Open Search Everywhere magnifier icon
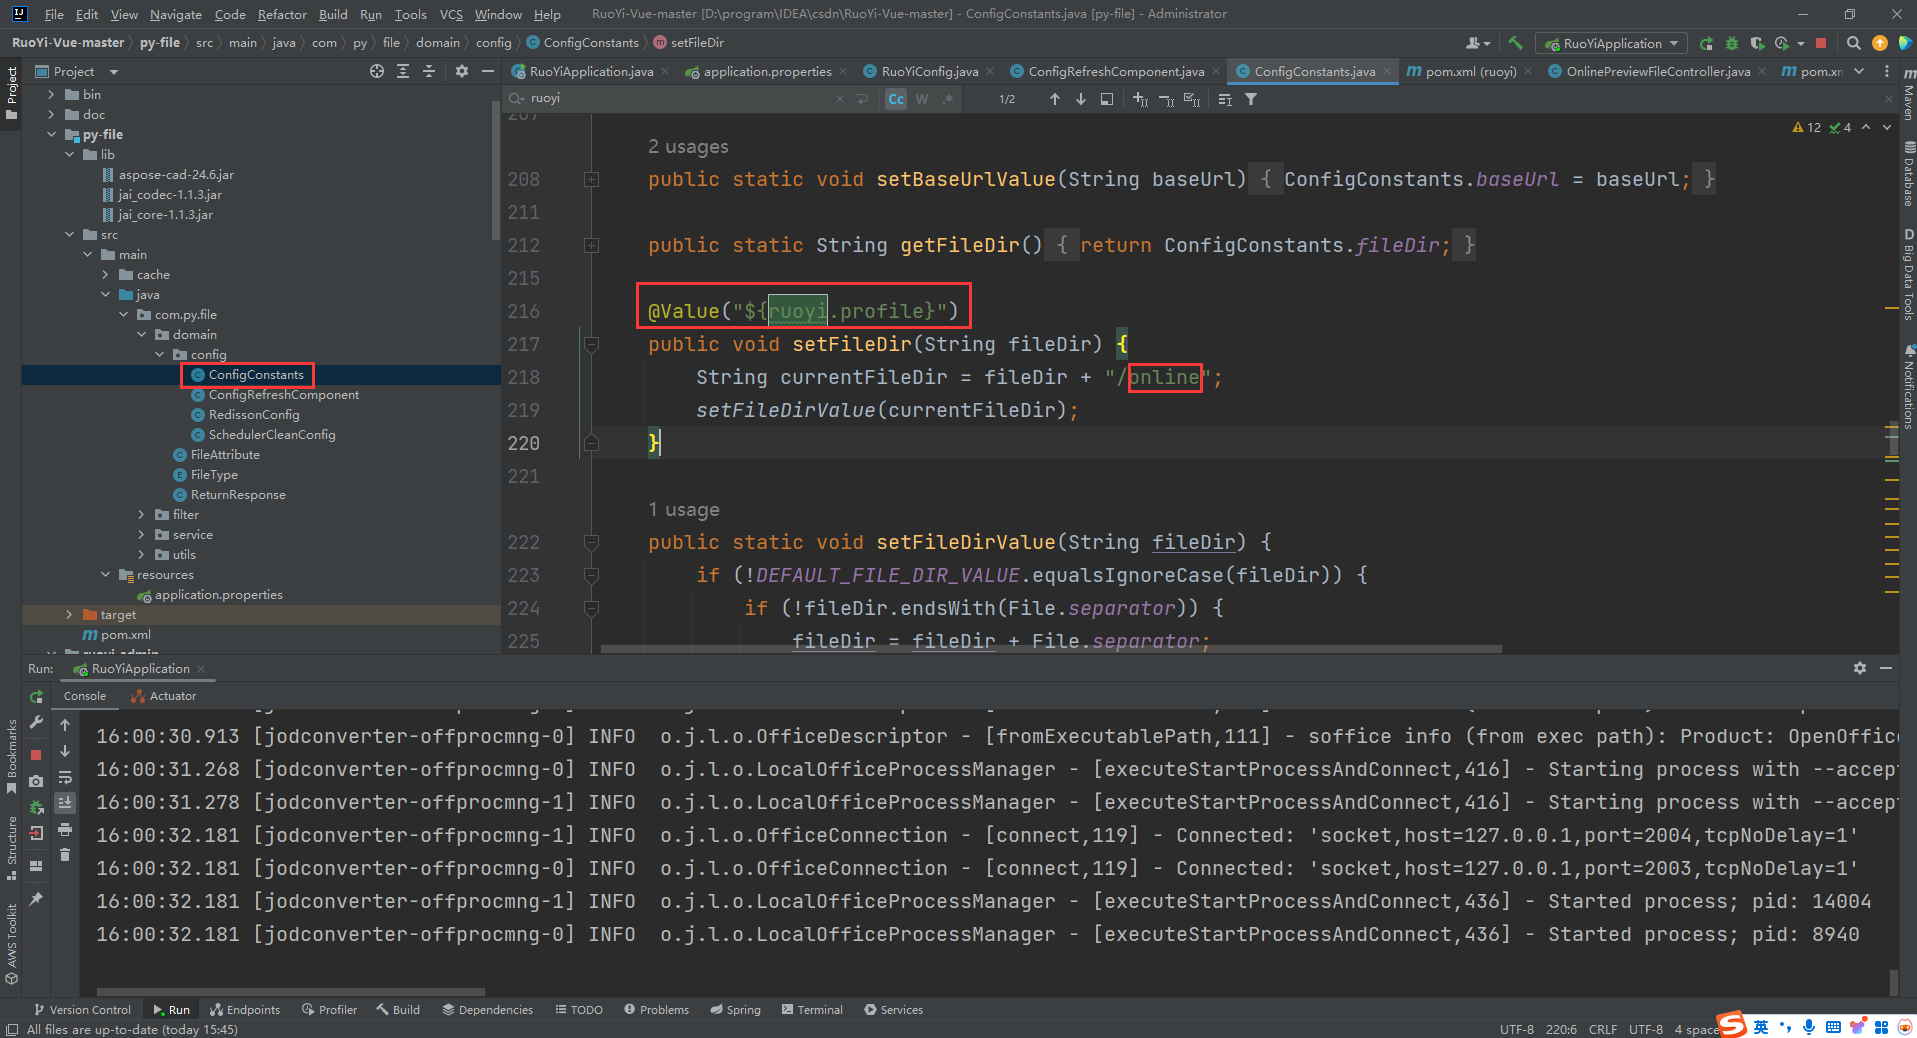Viewport: 1917px width, 1038px height. 1853,43
